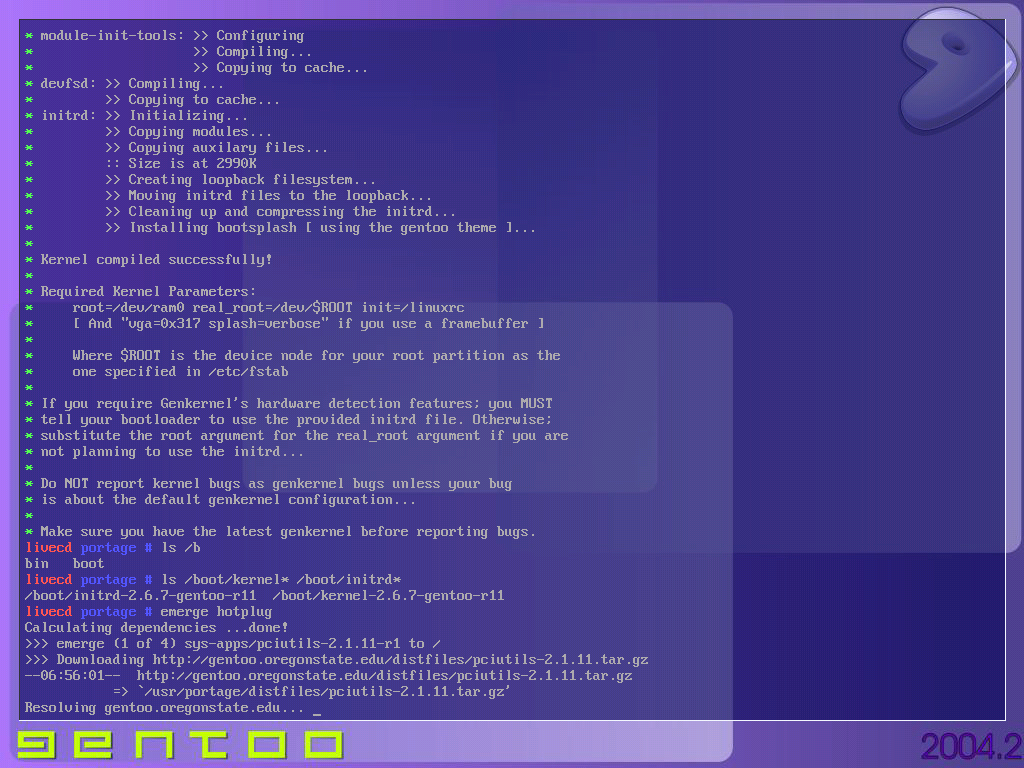Select the ":: Size is at 2990K" line
Viewport: 1024px width, 768px height.
click(181, 164)
